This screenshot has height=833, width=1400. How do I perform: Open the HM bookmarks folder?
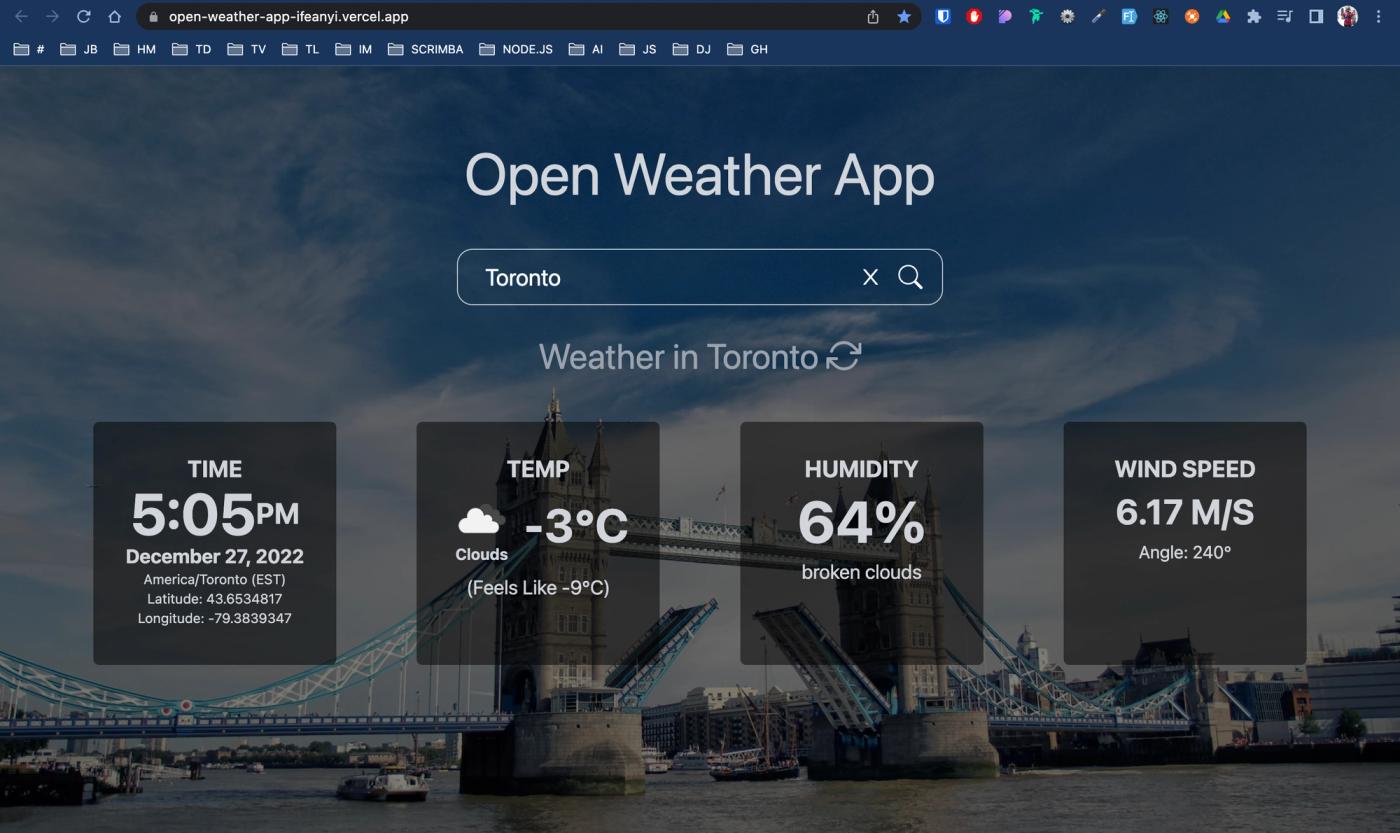click(135, 49)
